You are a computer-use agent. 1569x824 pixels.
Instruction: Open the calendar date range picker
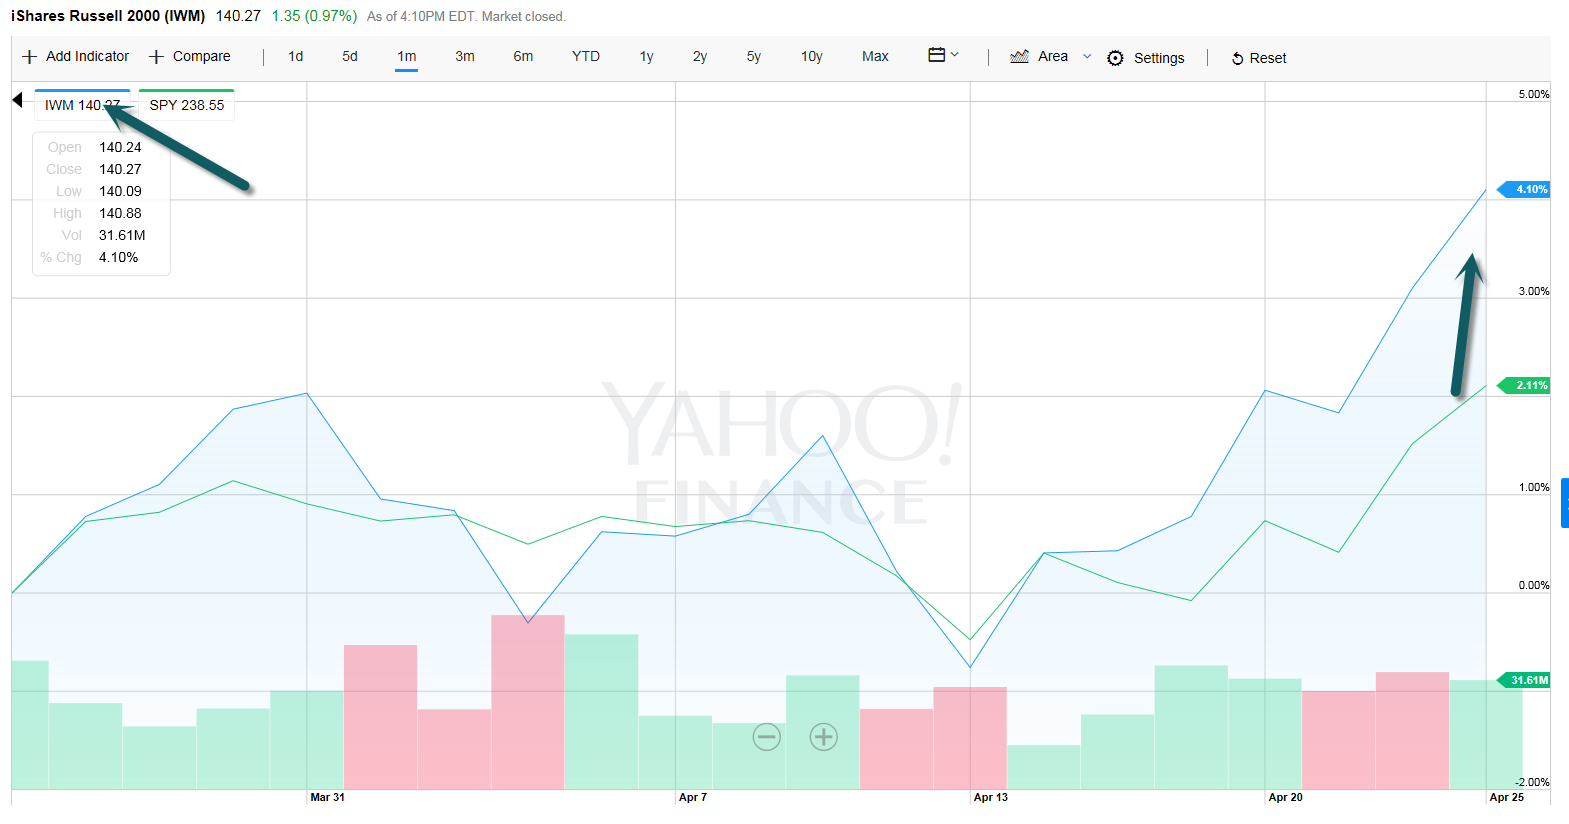(937, 55)
